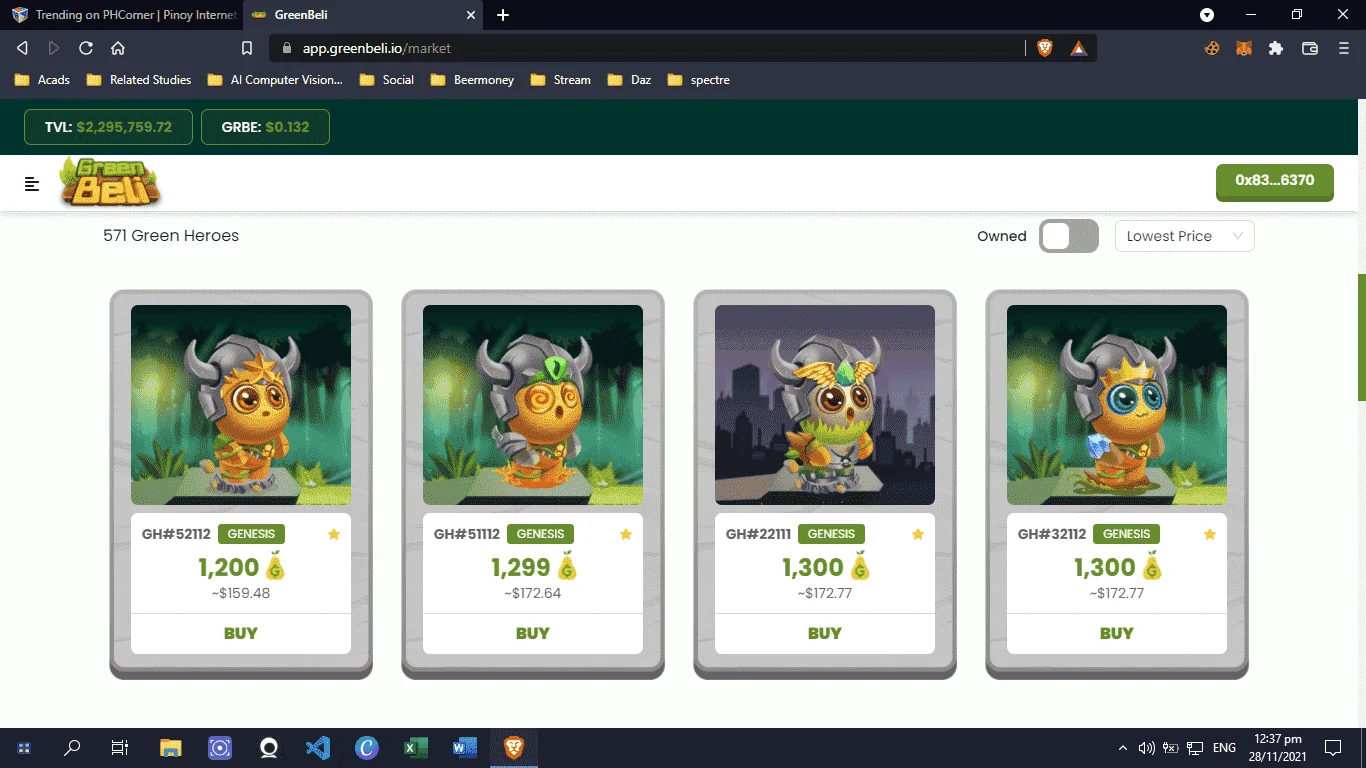Click the "571 Green Heroes" count
Viewport: 1366px width, 768px height.
(x=171, y=236)
